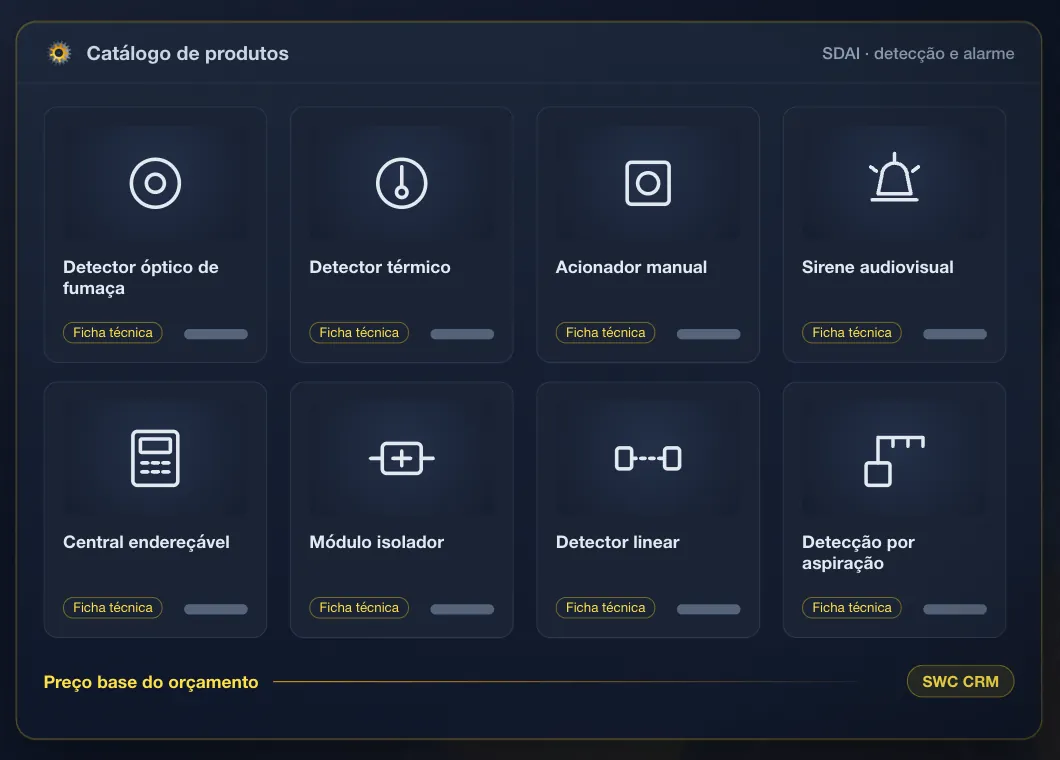Open Ficha técnica for Detector óptico de fumaça
Screen dimensions: 1060x760
113,333
